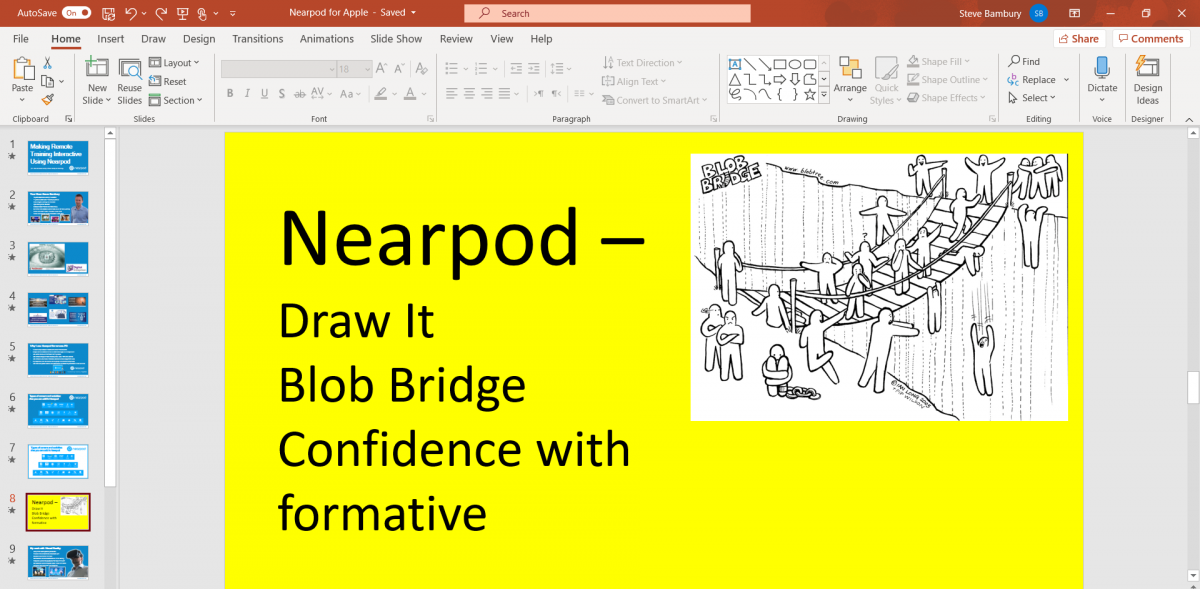Clear all formatting icon
Viewport: 1200px width, 589px height.
point(424,69)
